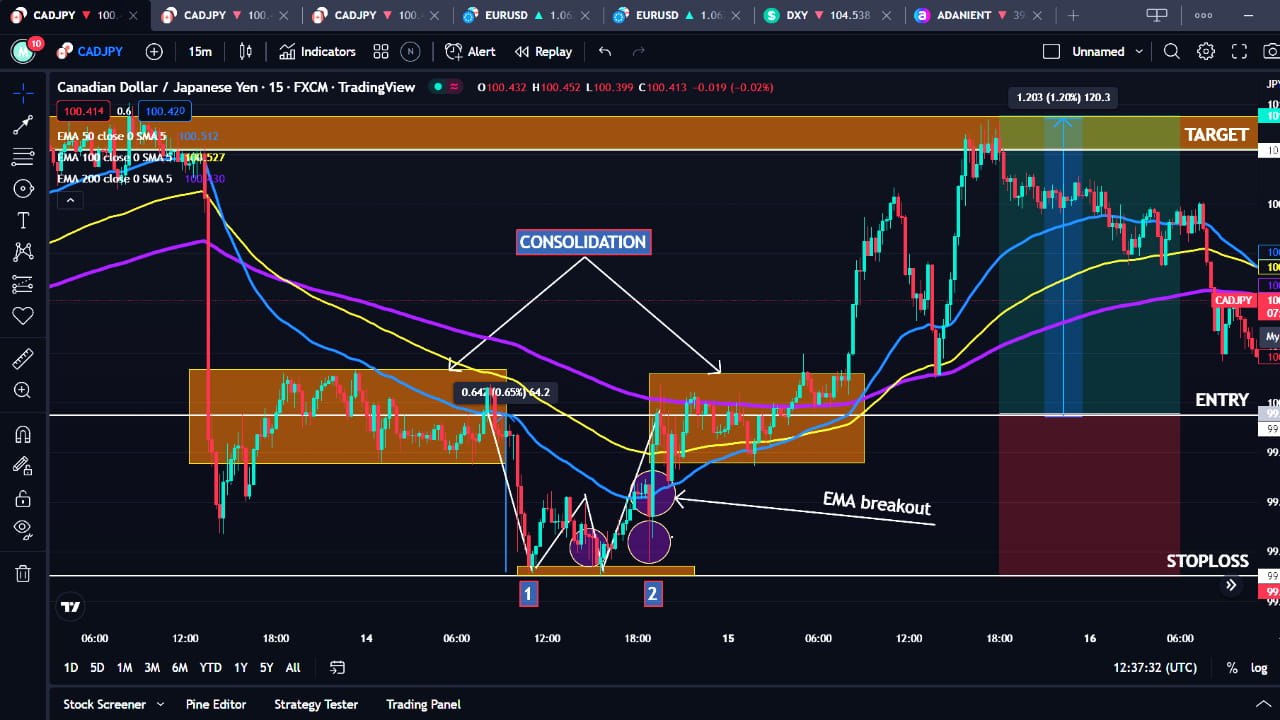Start bar Replay mode

pos(543,51)
